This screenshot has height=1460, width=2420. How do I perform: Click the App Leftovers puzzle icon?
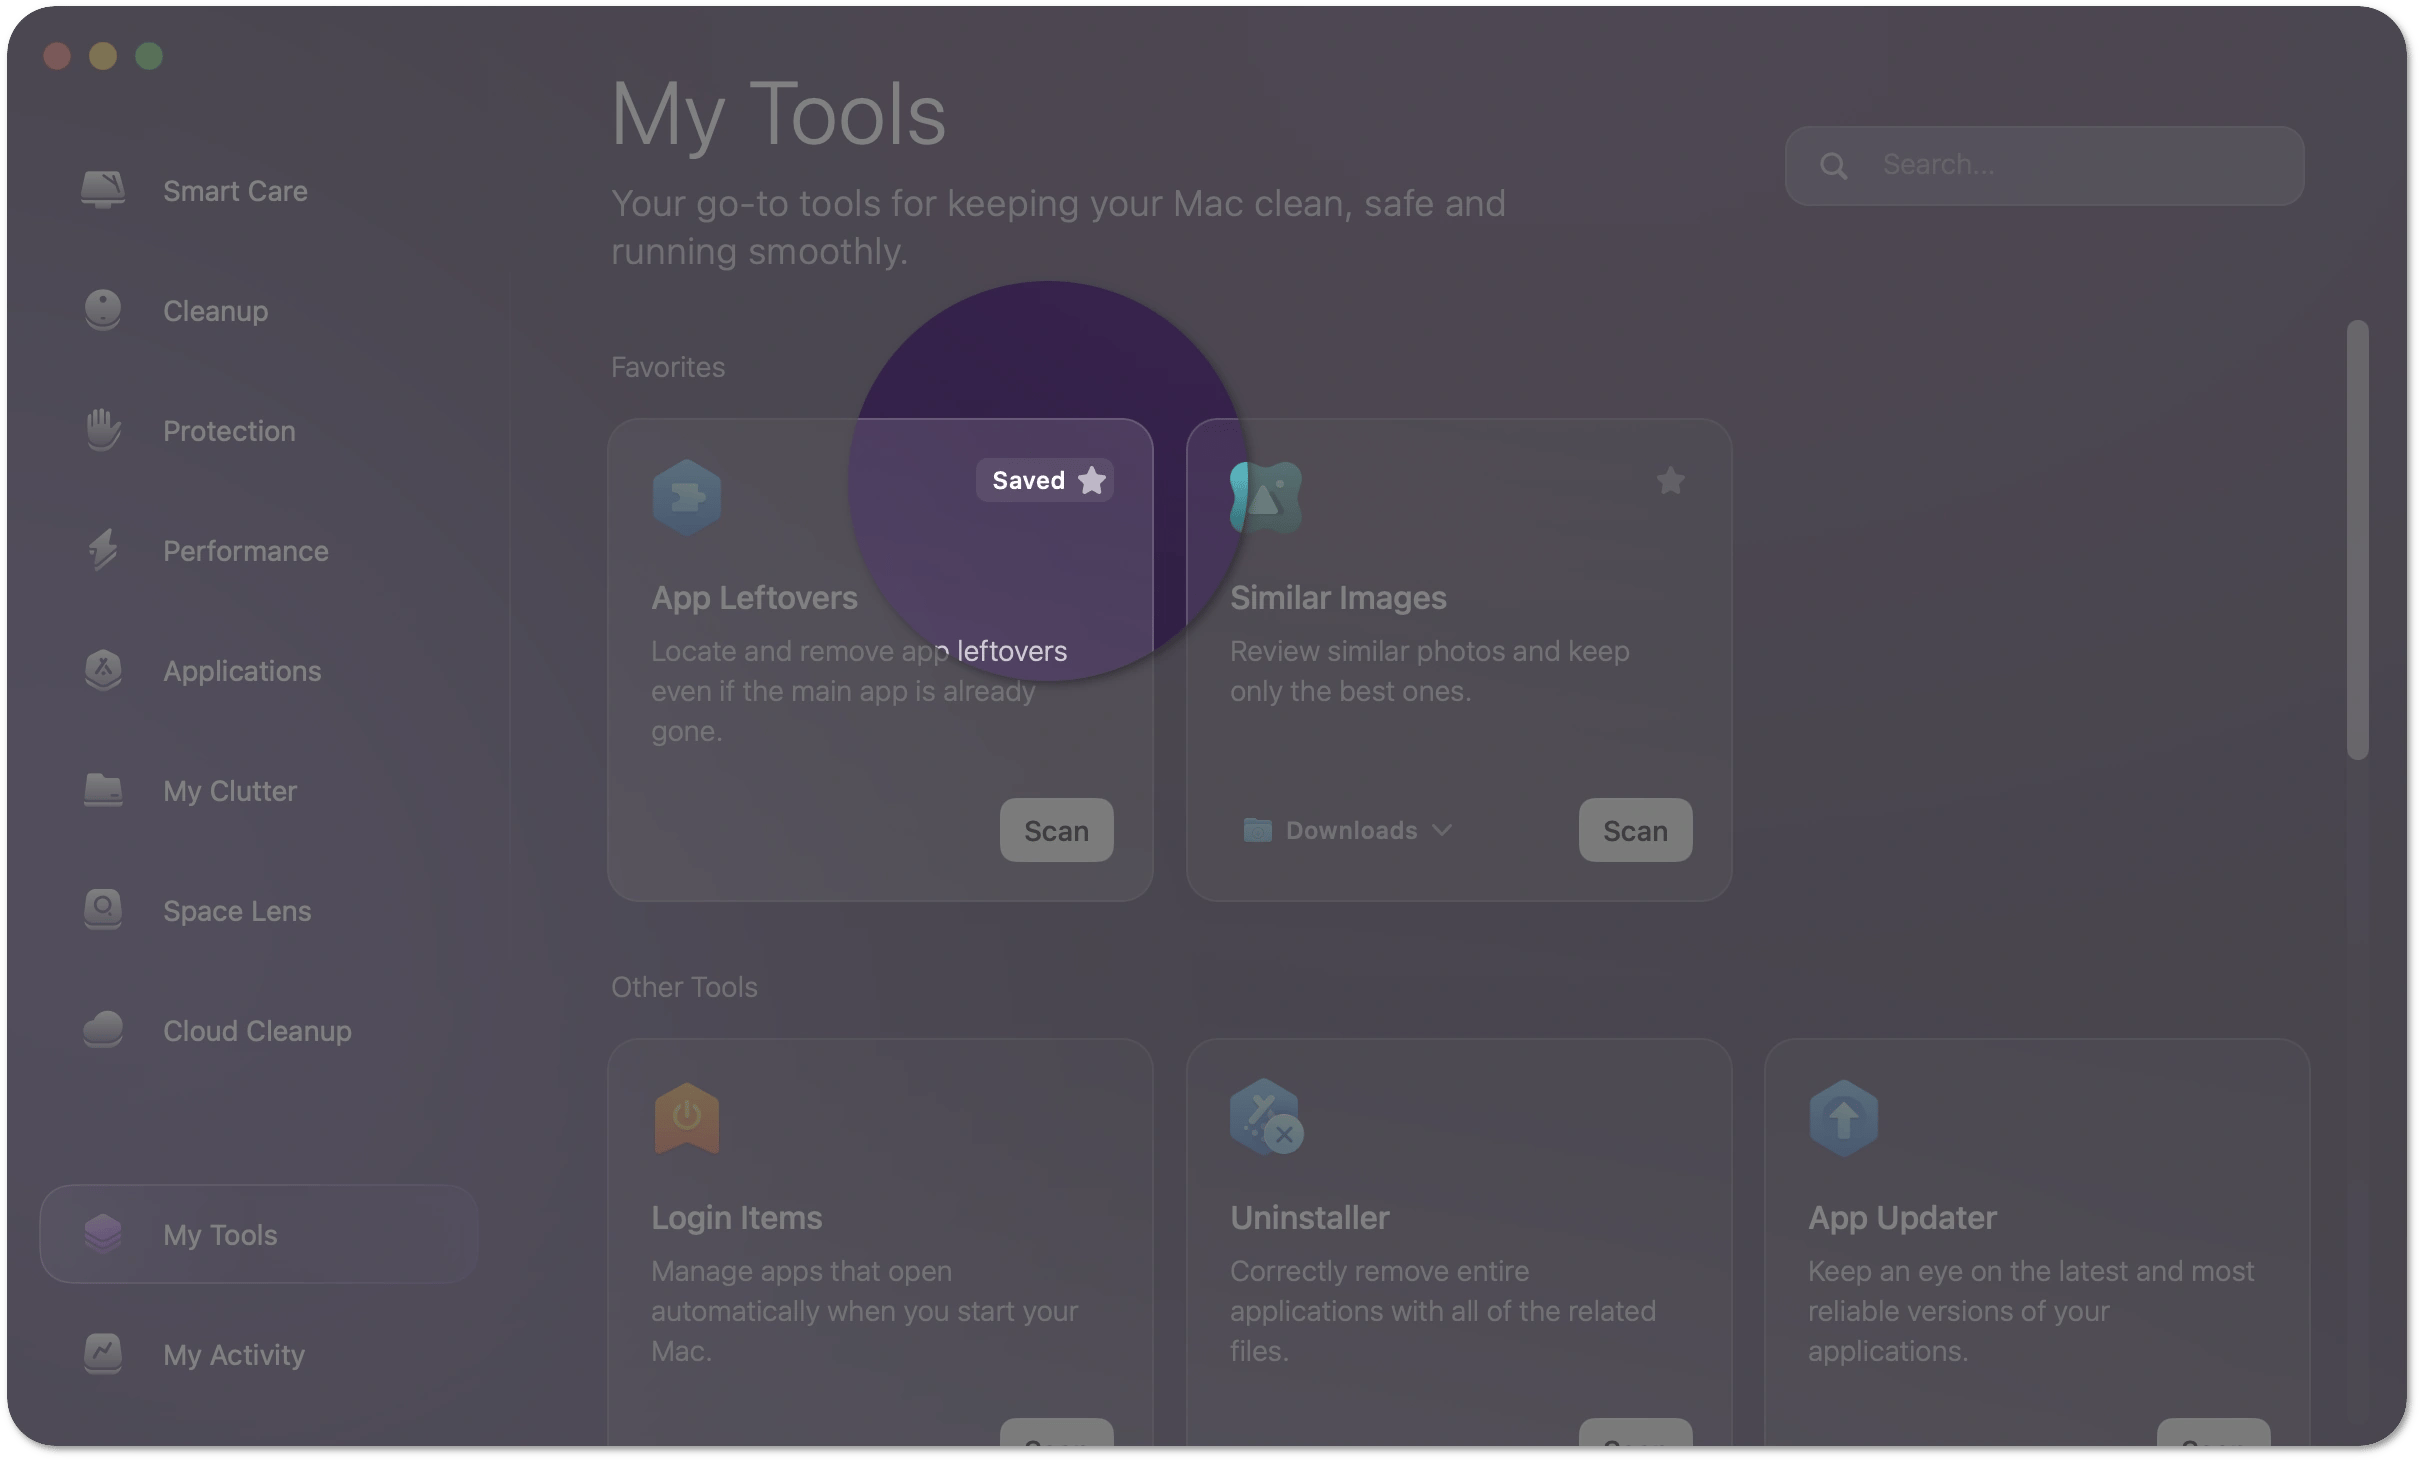coord(686,497)
